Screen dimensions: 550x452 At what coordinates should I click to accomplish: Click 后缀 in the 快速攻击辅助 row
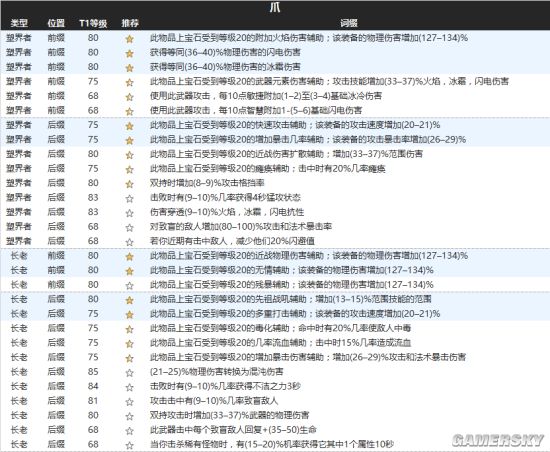click(x=56, y=125)
